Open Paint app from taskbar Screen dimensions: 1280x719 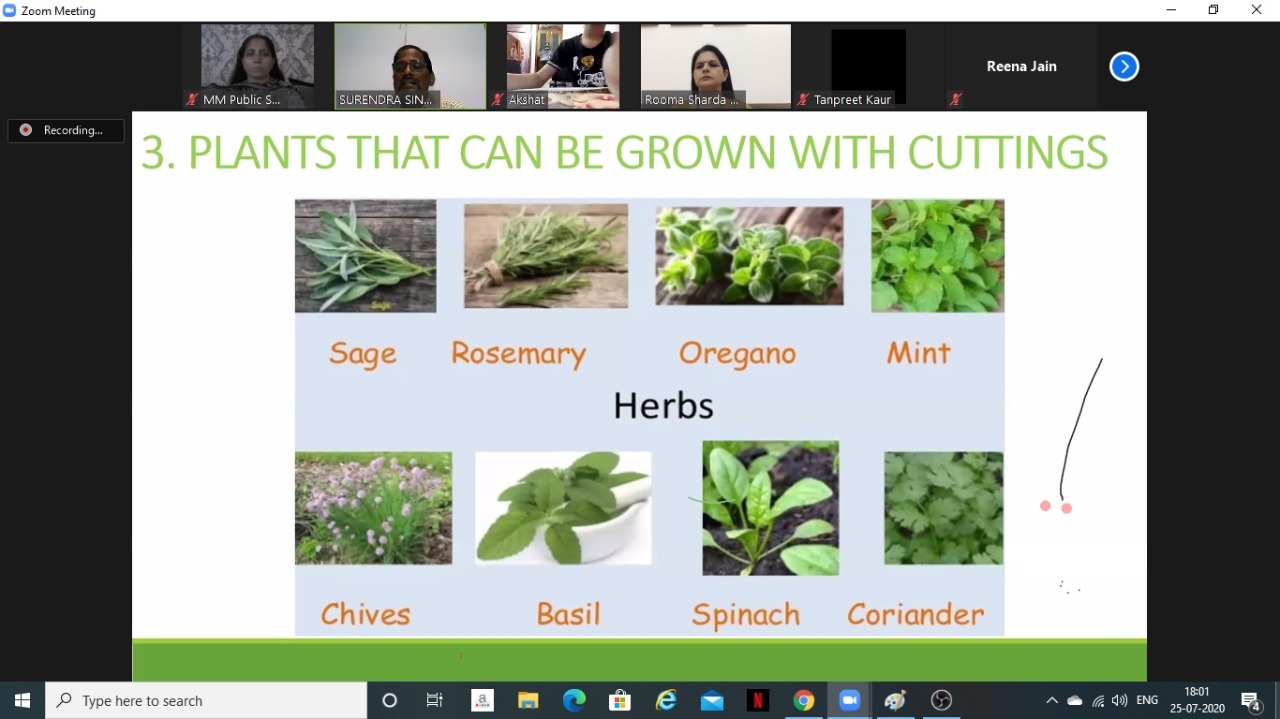tap(895, 701)
